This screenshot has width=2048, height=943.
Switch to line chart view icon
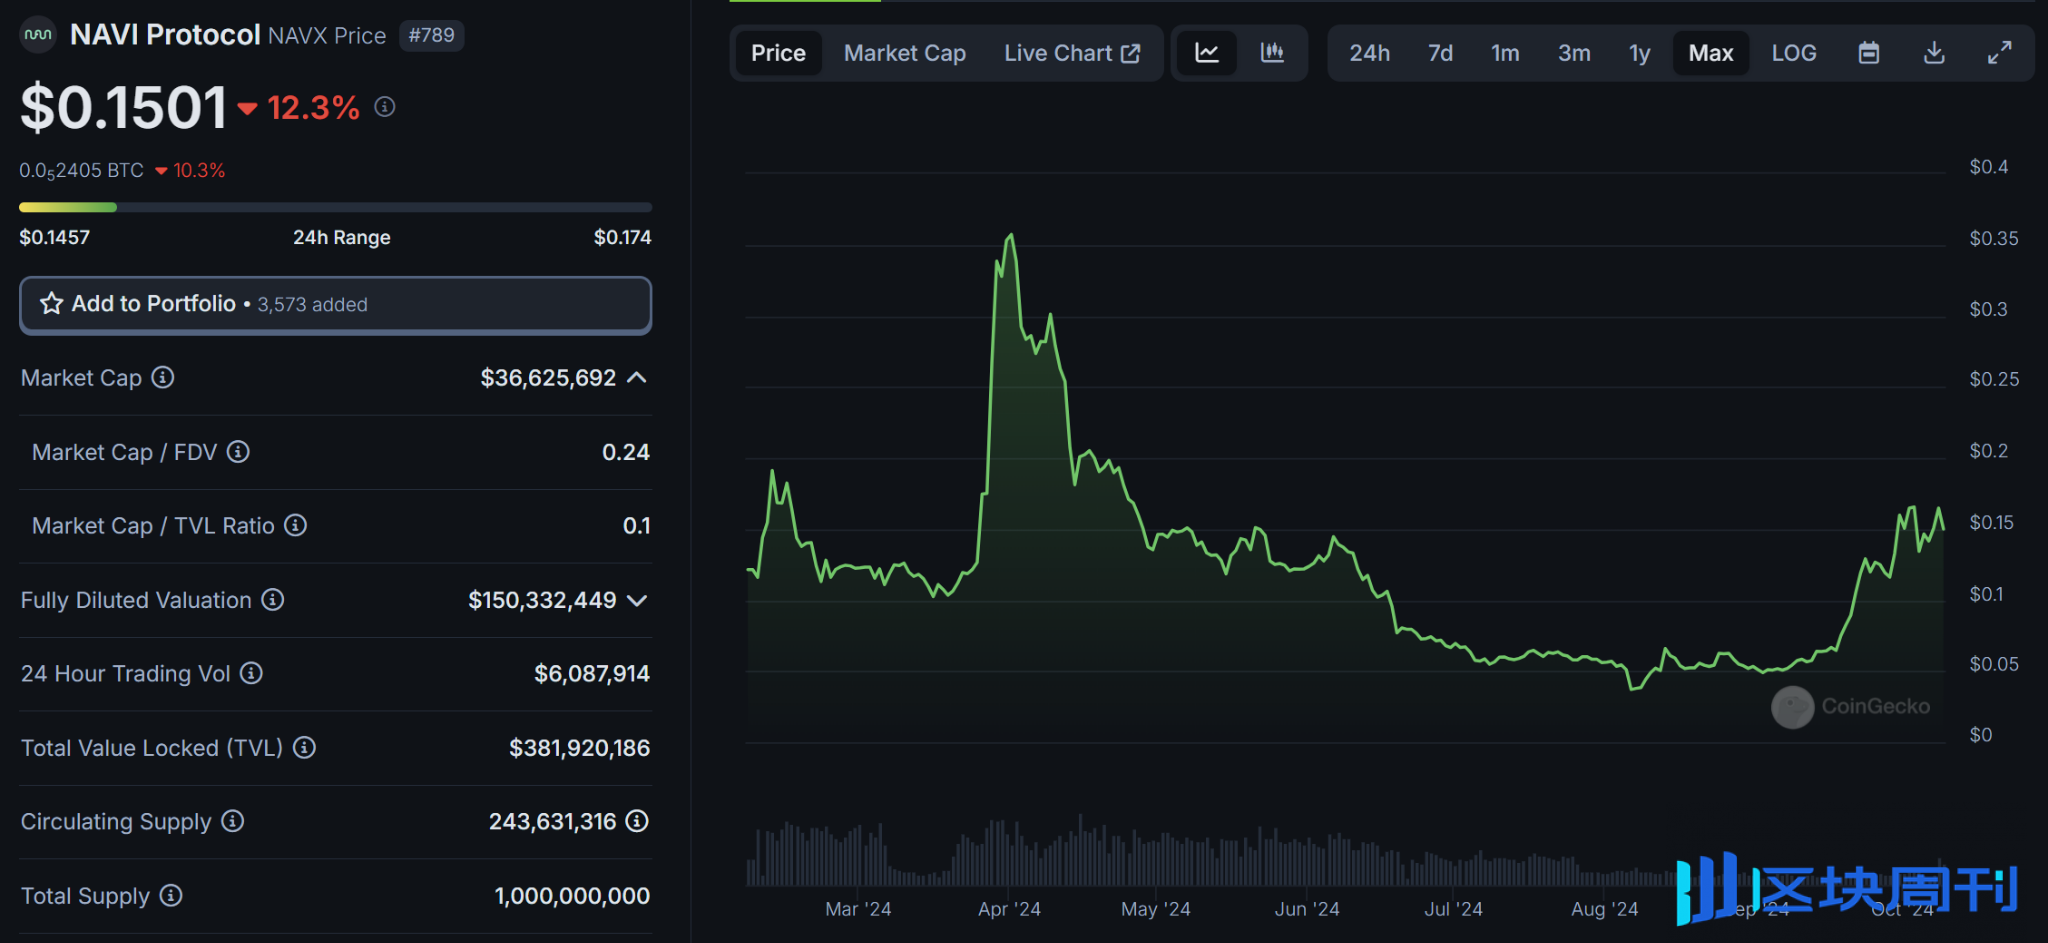point(1207,53)
